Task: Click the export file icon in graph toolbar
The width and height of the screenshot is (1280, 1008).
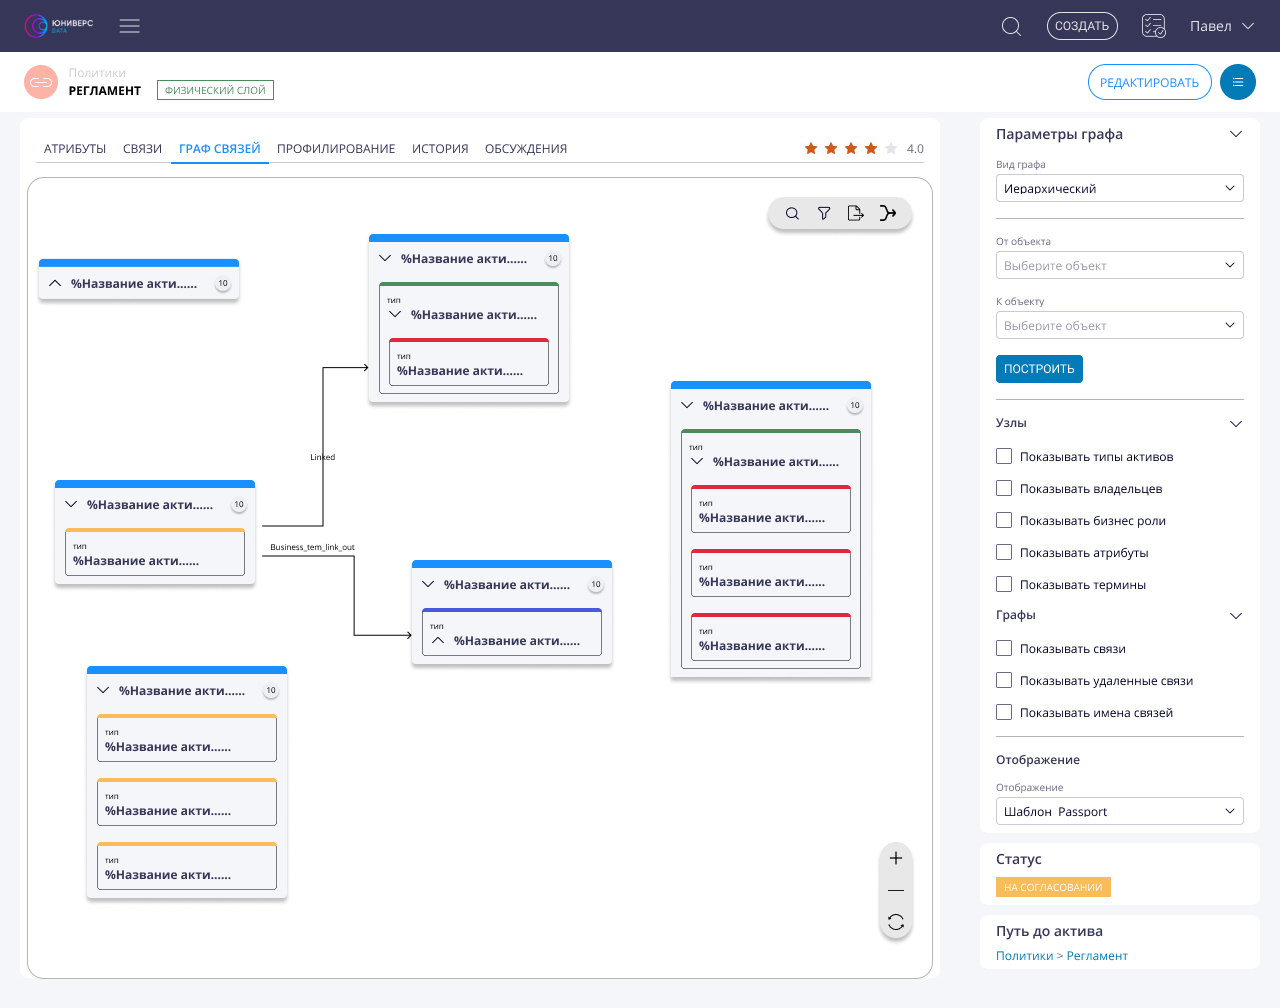Action: coord(855,213)
